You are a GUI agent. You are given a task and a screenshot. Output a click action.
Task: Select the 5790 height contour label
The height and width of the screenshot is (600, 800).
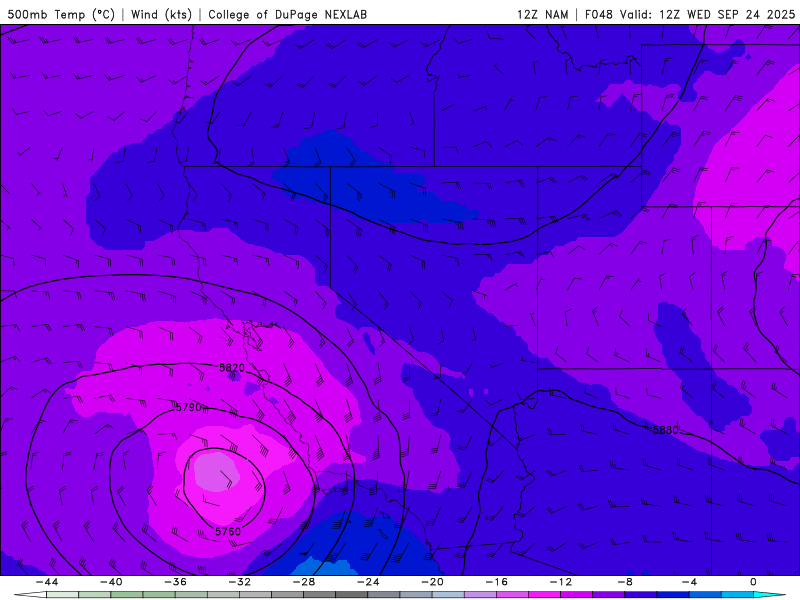189,407
